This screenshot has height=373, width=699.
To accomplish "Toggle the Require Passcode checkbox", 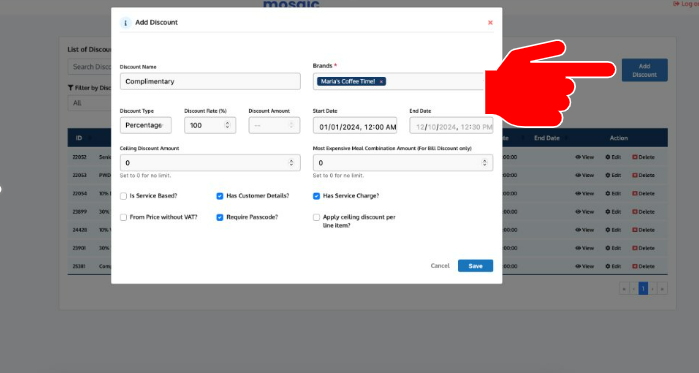I will (x=220, y=217).
